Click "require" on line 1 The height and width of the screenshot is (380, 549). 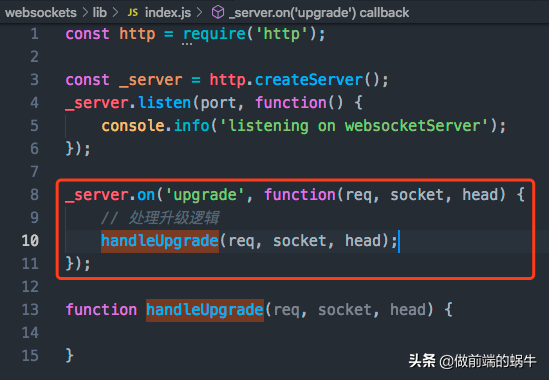(x=214, y=35)
